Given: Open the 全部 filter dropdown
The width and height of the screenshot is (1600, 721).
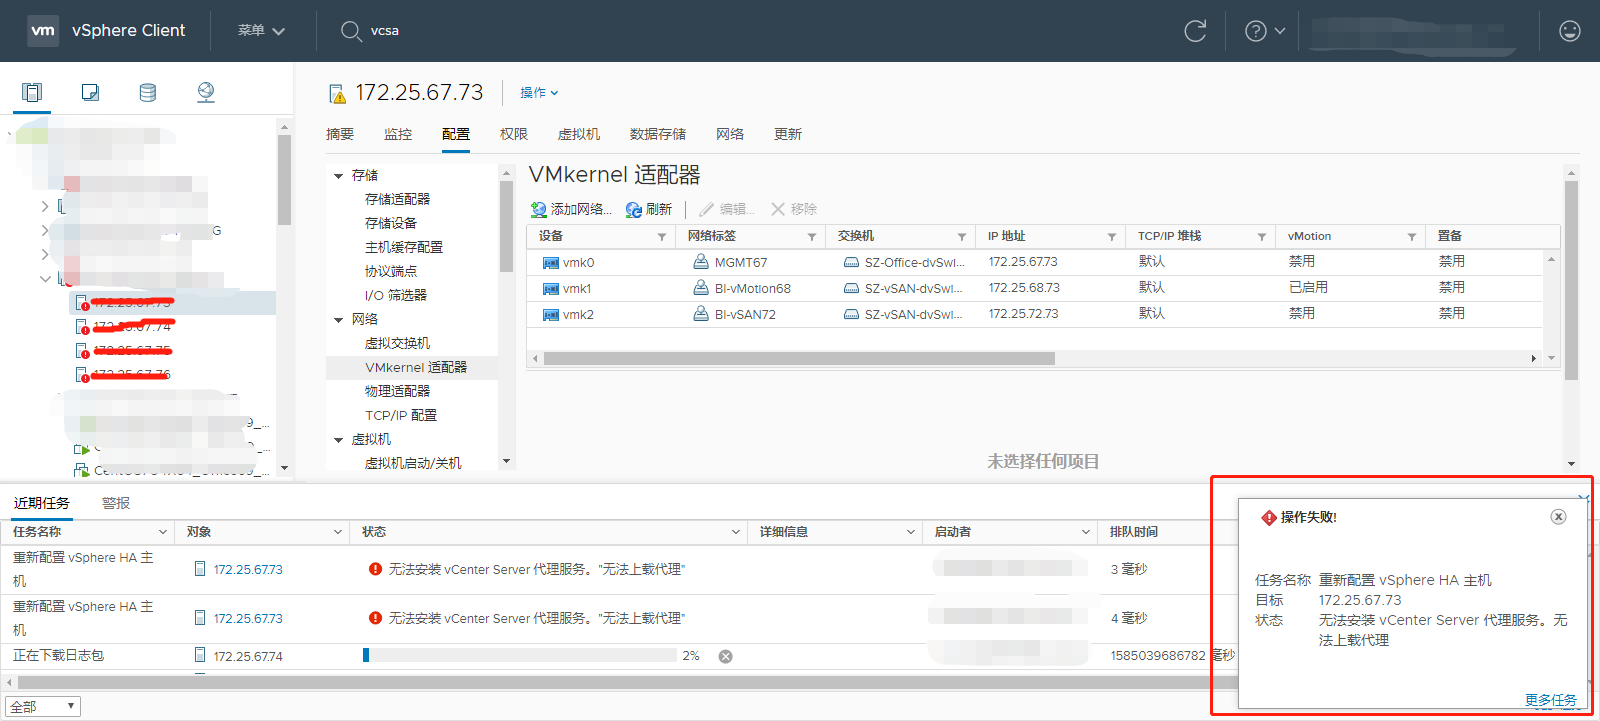Looking at the screenshot, I should tap(43, 707).
